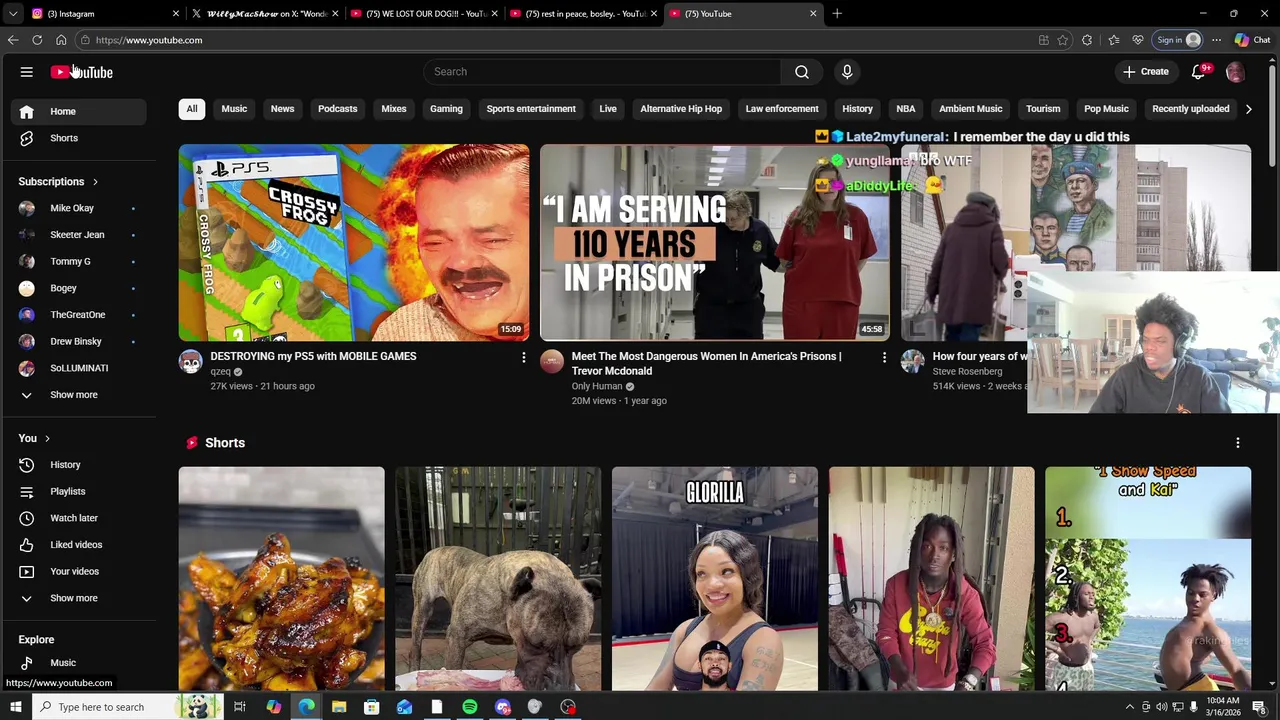
Task: Open browser extensions puzzle icon
Action: coord(1087,40)
